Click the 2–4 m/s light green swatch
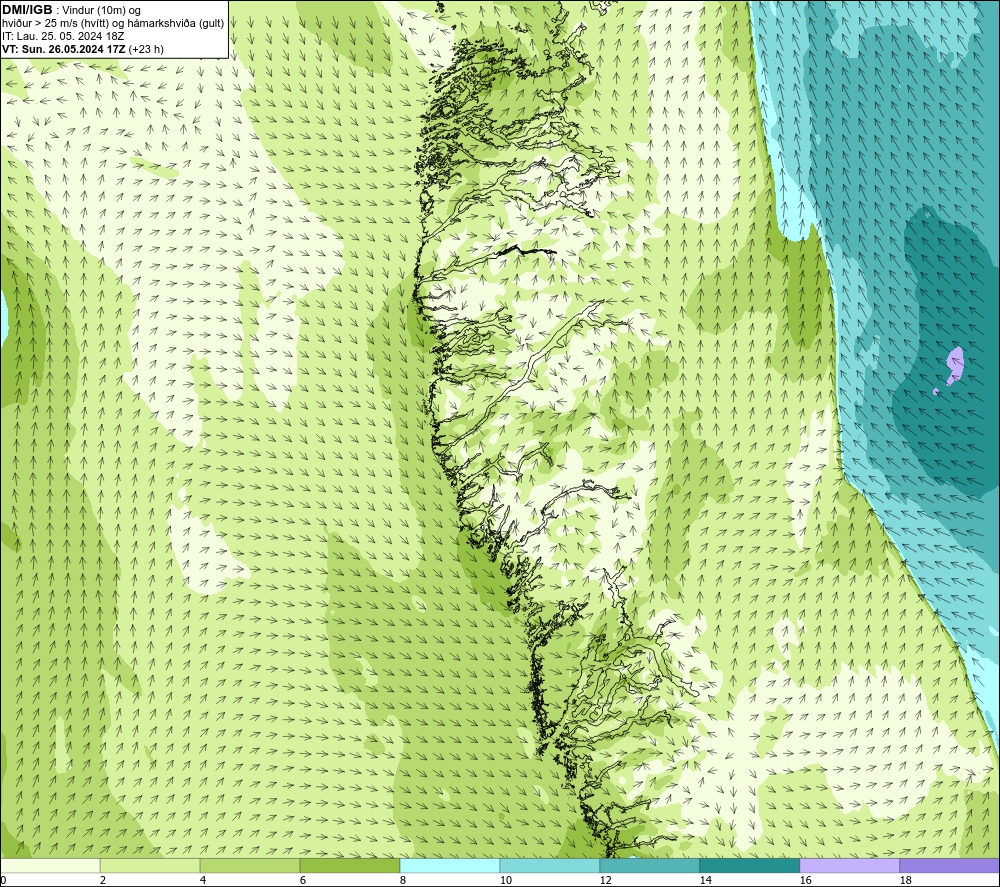This screenshot has width=1000, height=887. pos(150,865)
